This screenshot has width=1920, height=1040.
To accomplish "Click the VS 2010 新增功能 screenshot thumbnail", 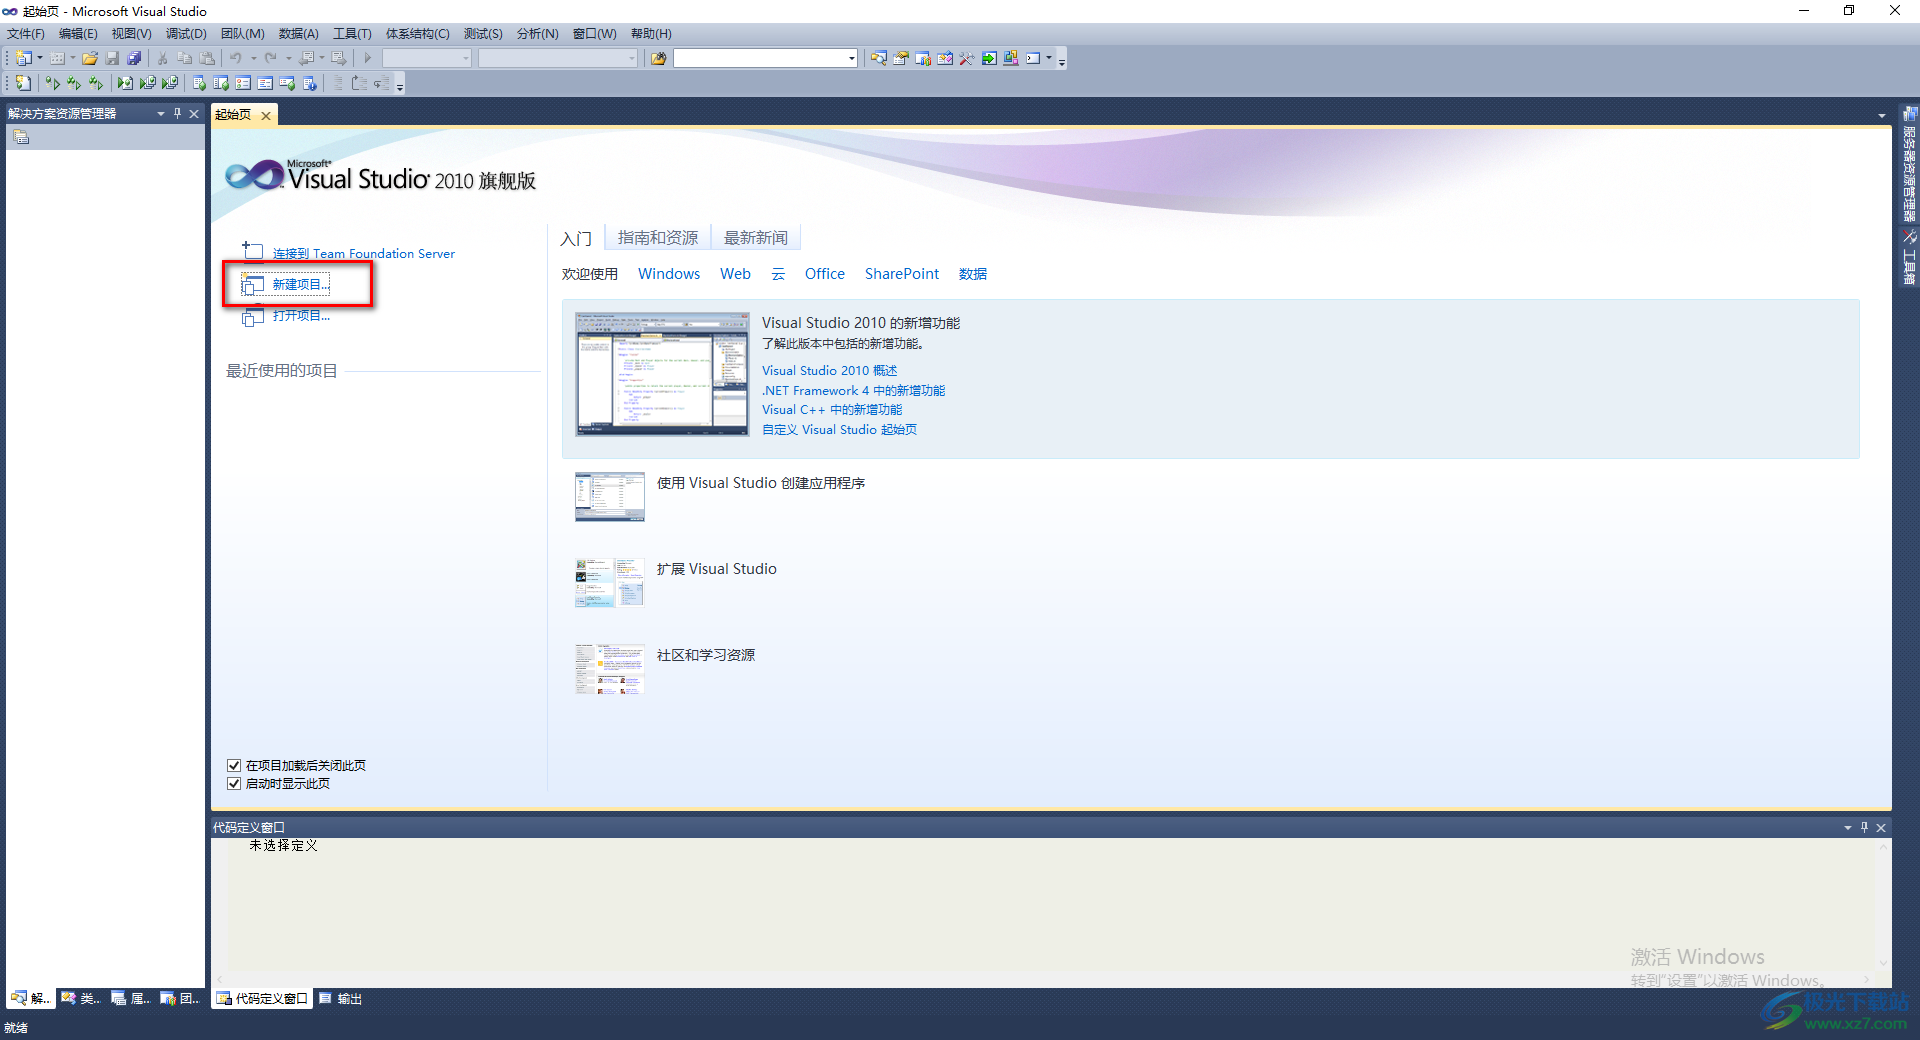I will click(662, 374).
